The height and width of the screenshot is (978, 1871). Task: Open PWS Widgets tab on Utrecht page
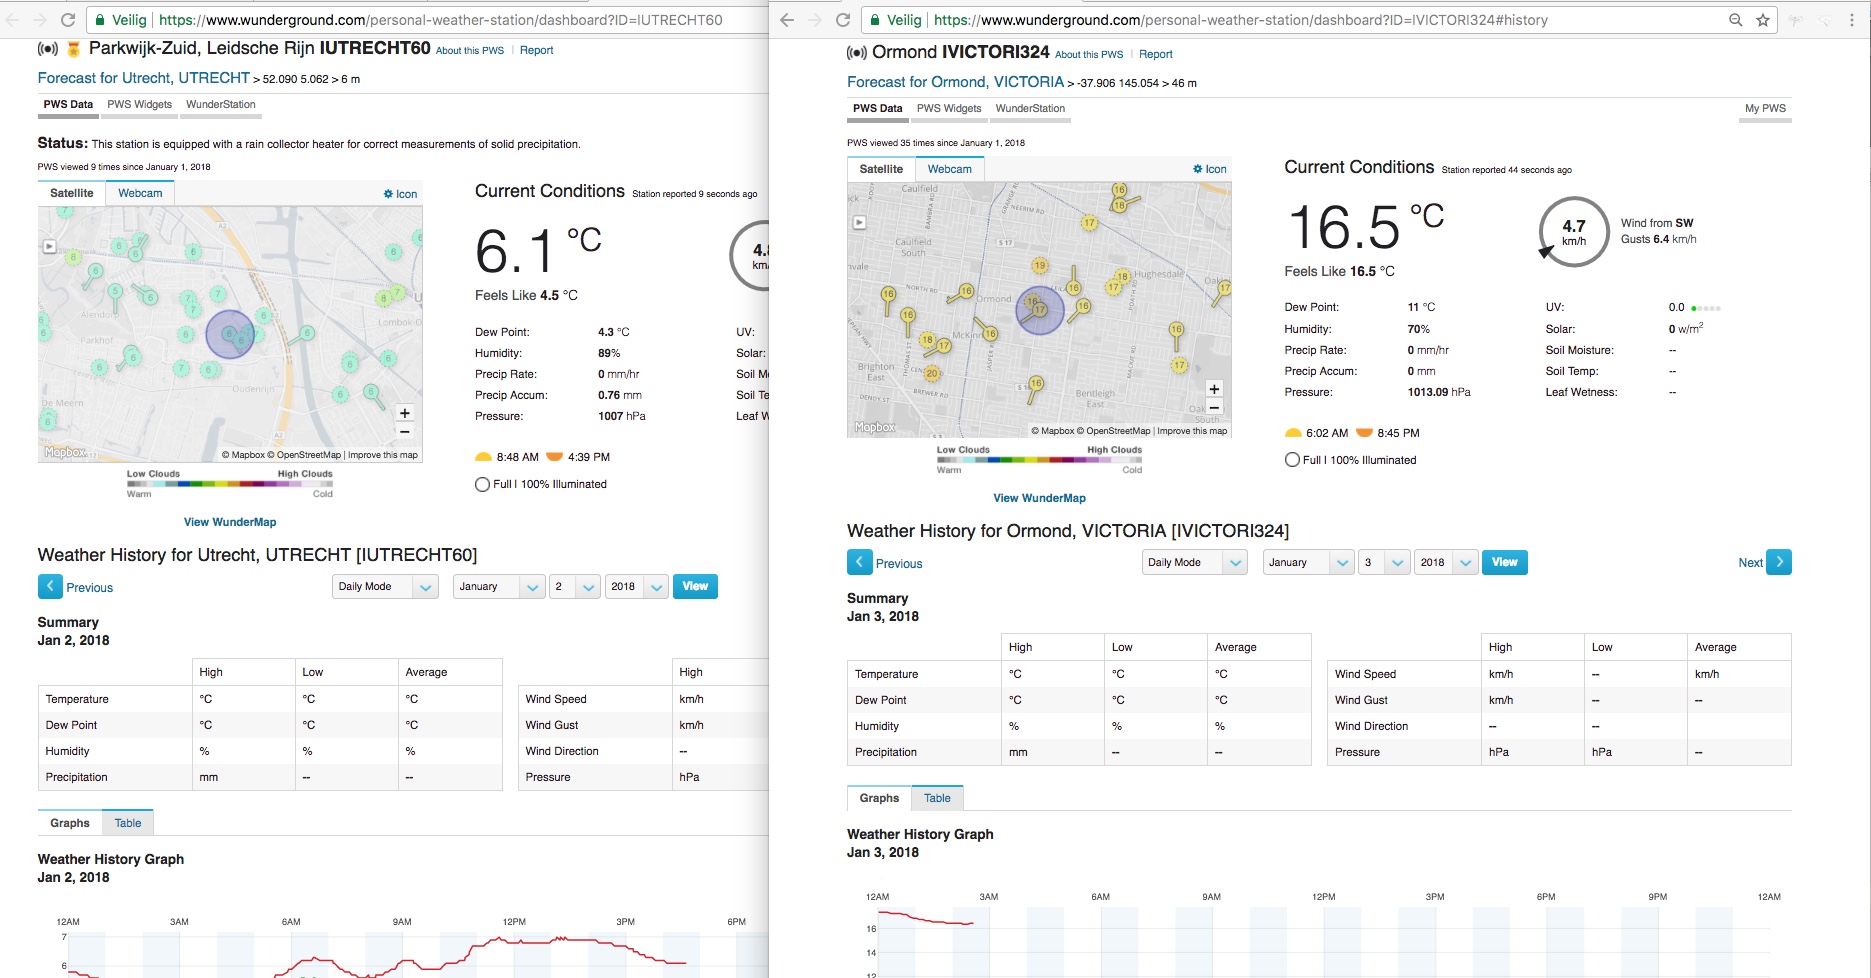[x=139, y=104]
